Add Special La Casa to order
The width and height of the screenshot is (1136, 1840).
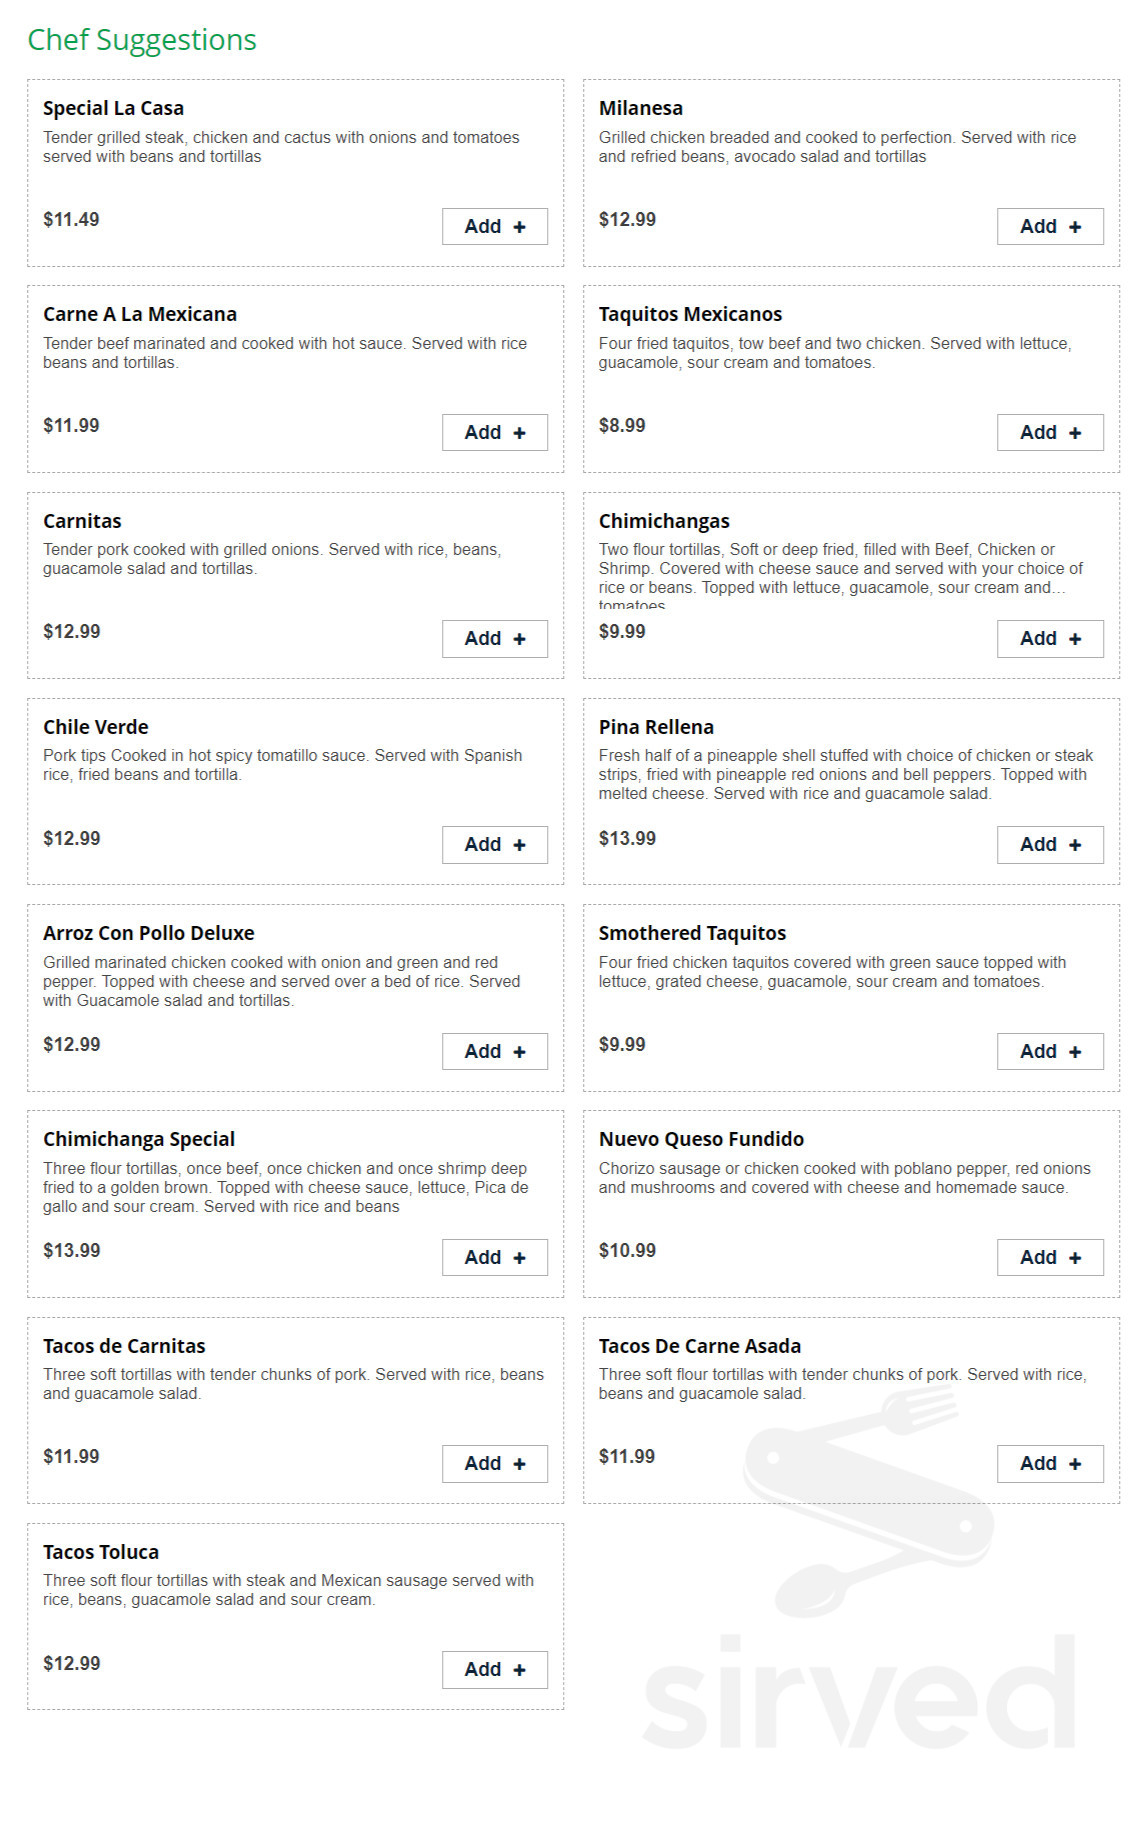point(495,227)
